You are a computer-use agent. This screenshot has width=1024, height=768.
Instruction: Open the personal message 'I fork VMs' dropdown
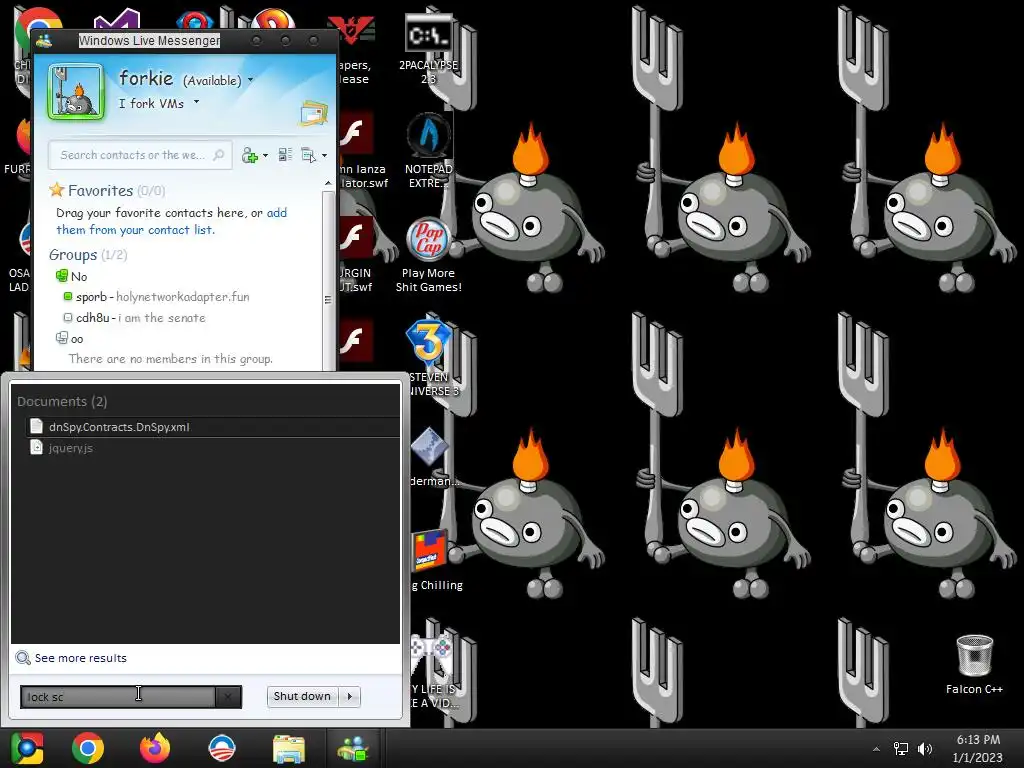click(196, 103)
